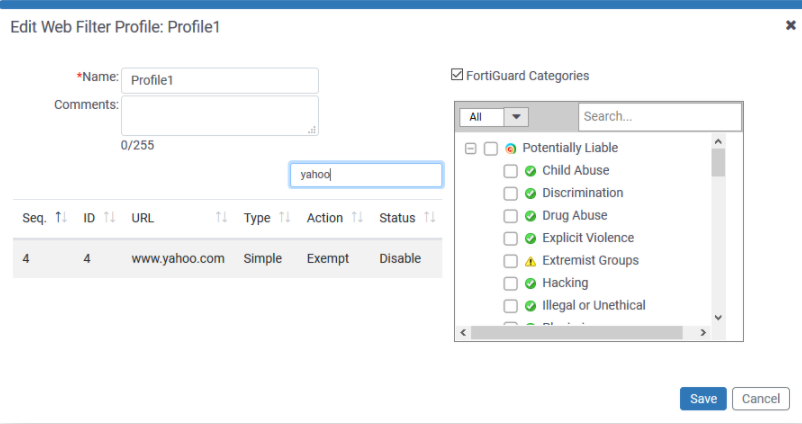This screenshot has width=802, height=424.
Task: Click the green status icon beside Drug Abuse
Action: coord(531,216)
